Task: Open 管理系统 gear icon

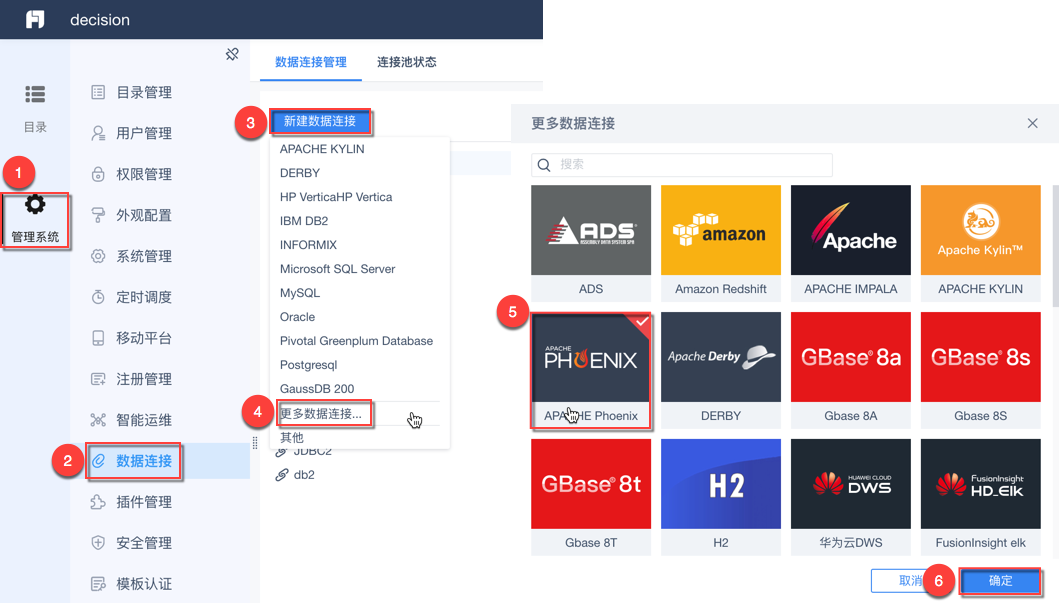Action: [x=35, y=204]
